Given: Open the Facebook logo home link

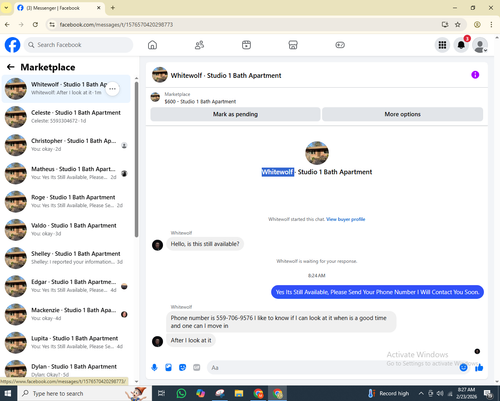Looking at the screenshot, I should [x=12, y=45].
